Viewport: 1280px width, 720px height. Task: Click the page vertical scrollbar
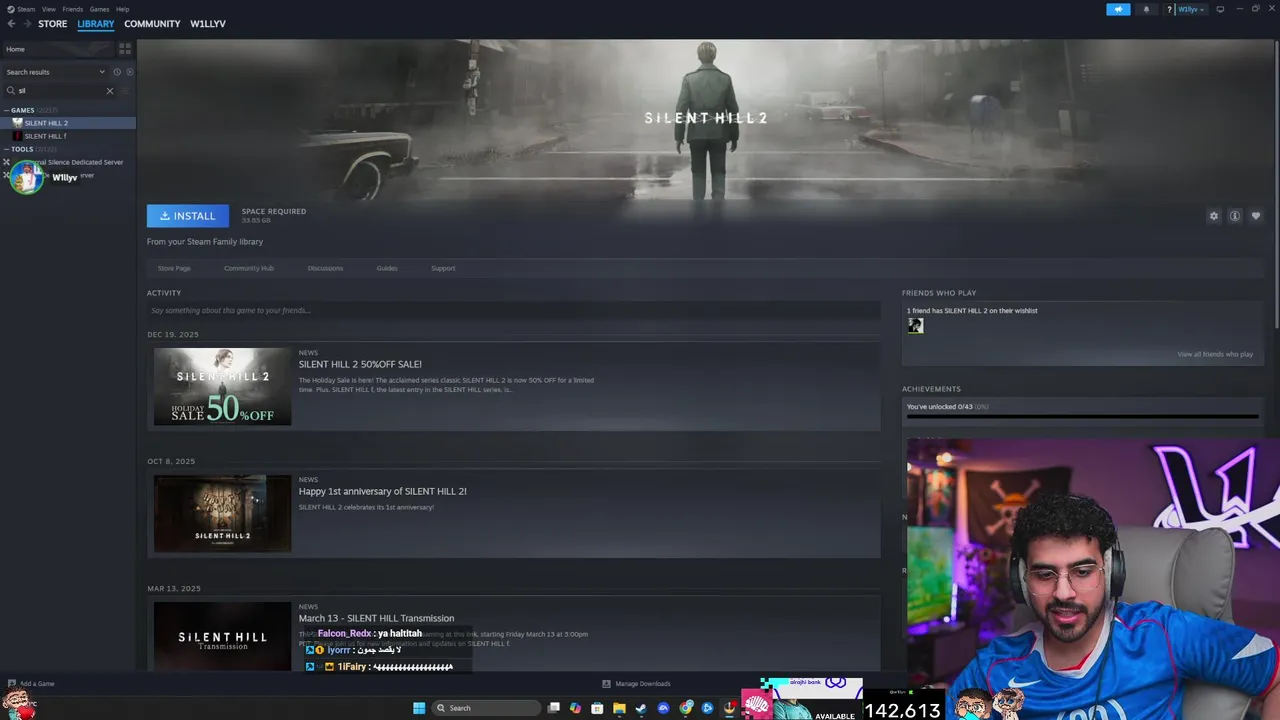click(x=1276, y=182)
